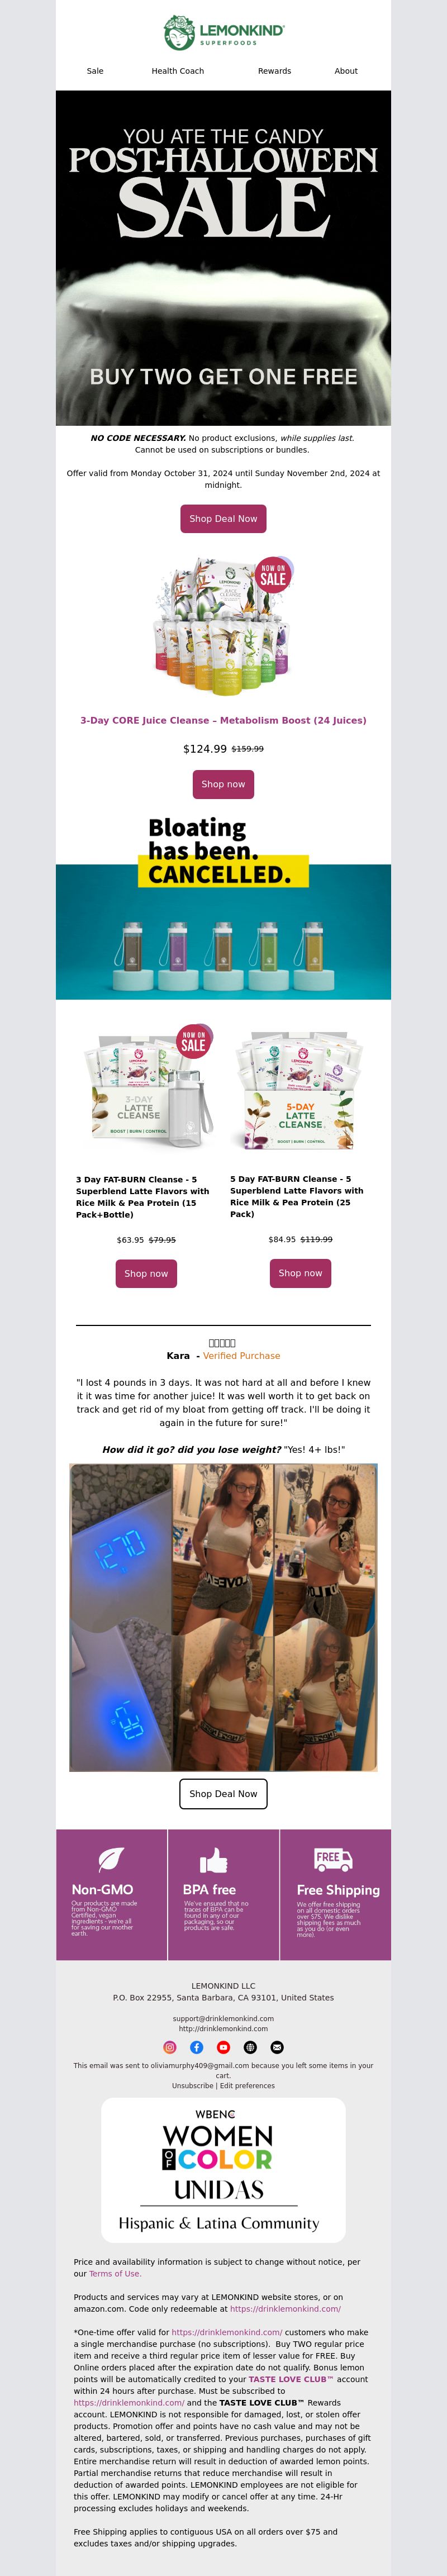
Task: Shop now for 5 Day FAT-BURN Cleanse
Action: [300, 1273]
